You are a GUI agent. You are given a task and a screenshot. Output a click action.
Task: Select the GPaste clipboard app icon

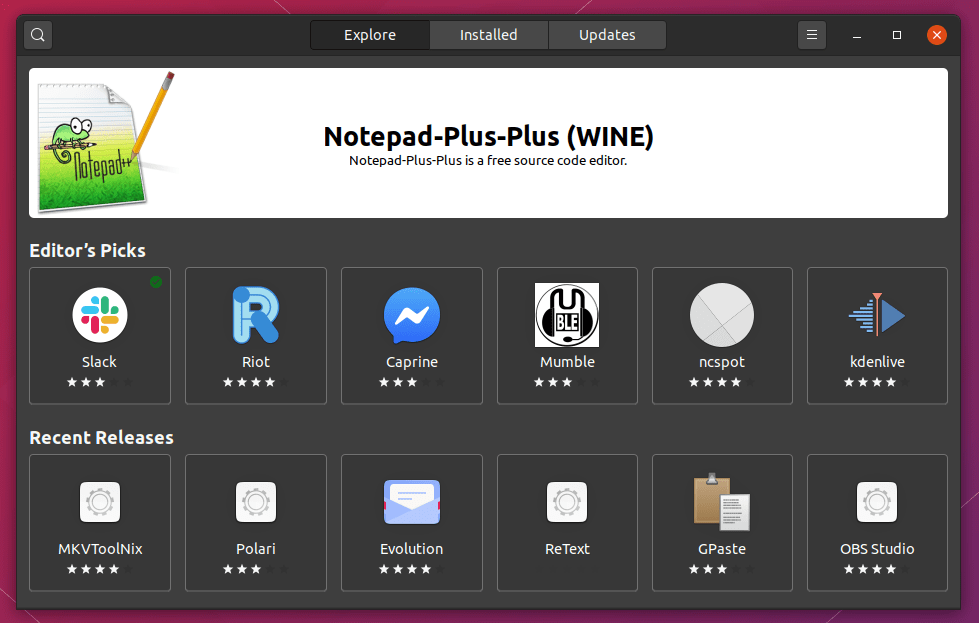click(x=722, y=502)
